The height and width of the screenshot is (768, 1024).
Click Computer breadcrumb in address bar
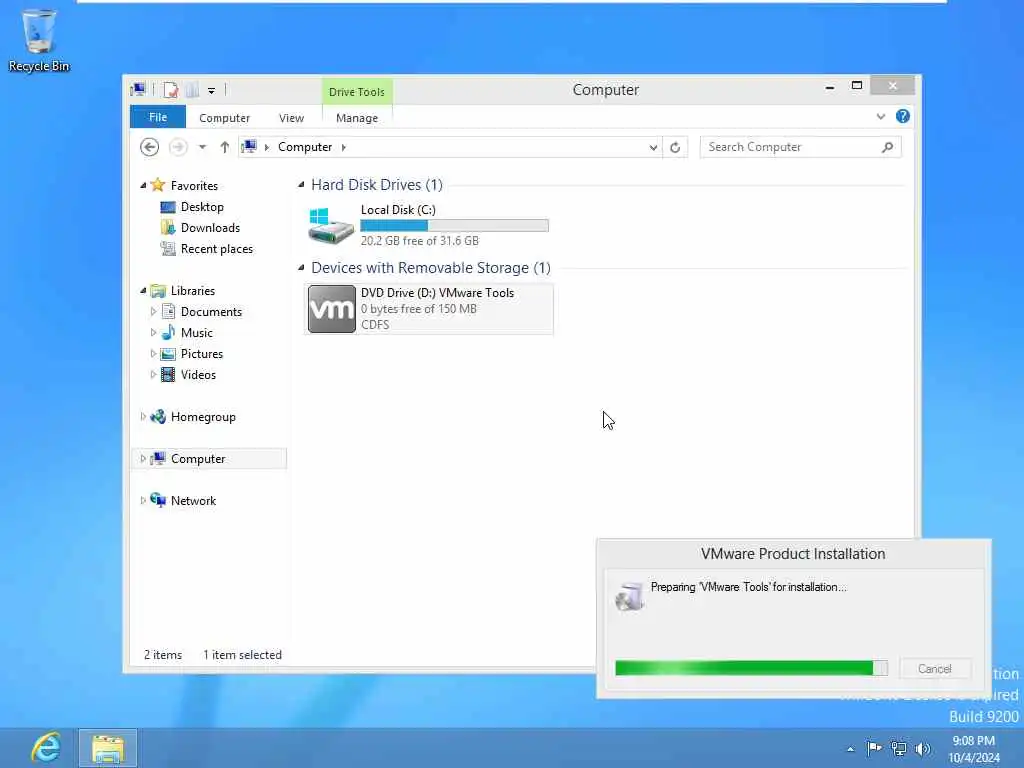(305, 147)
